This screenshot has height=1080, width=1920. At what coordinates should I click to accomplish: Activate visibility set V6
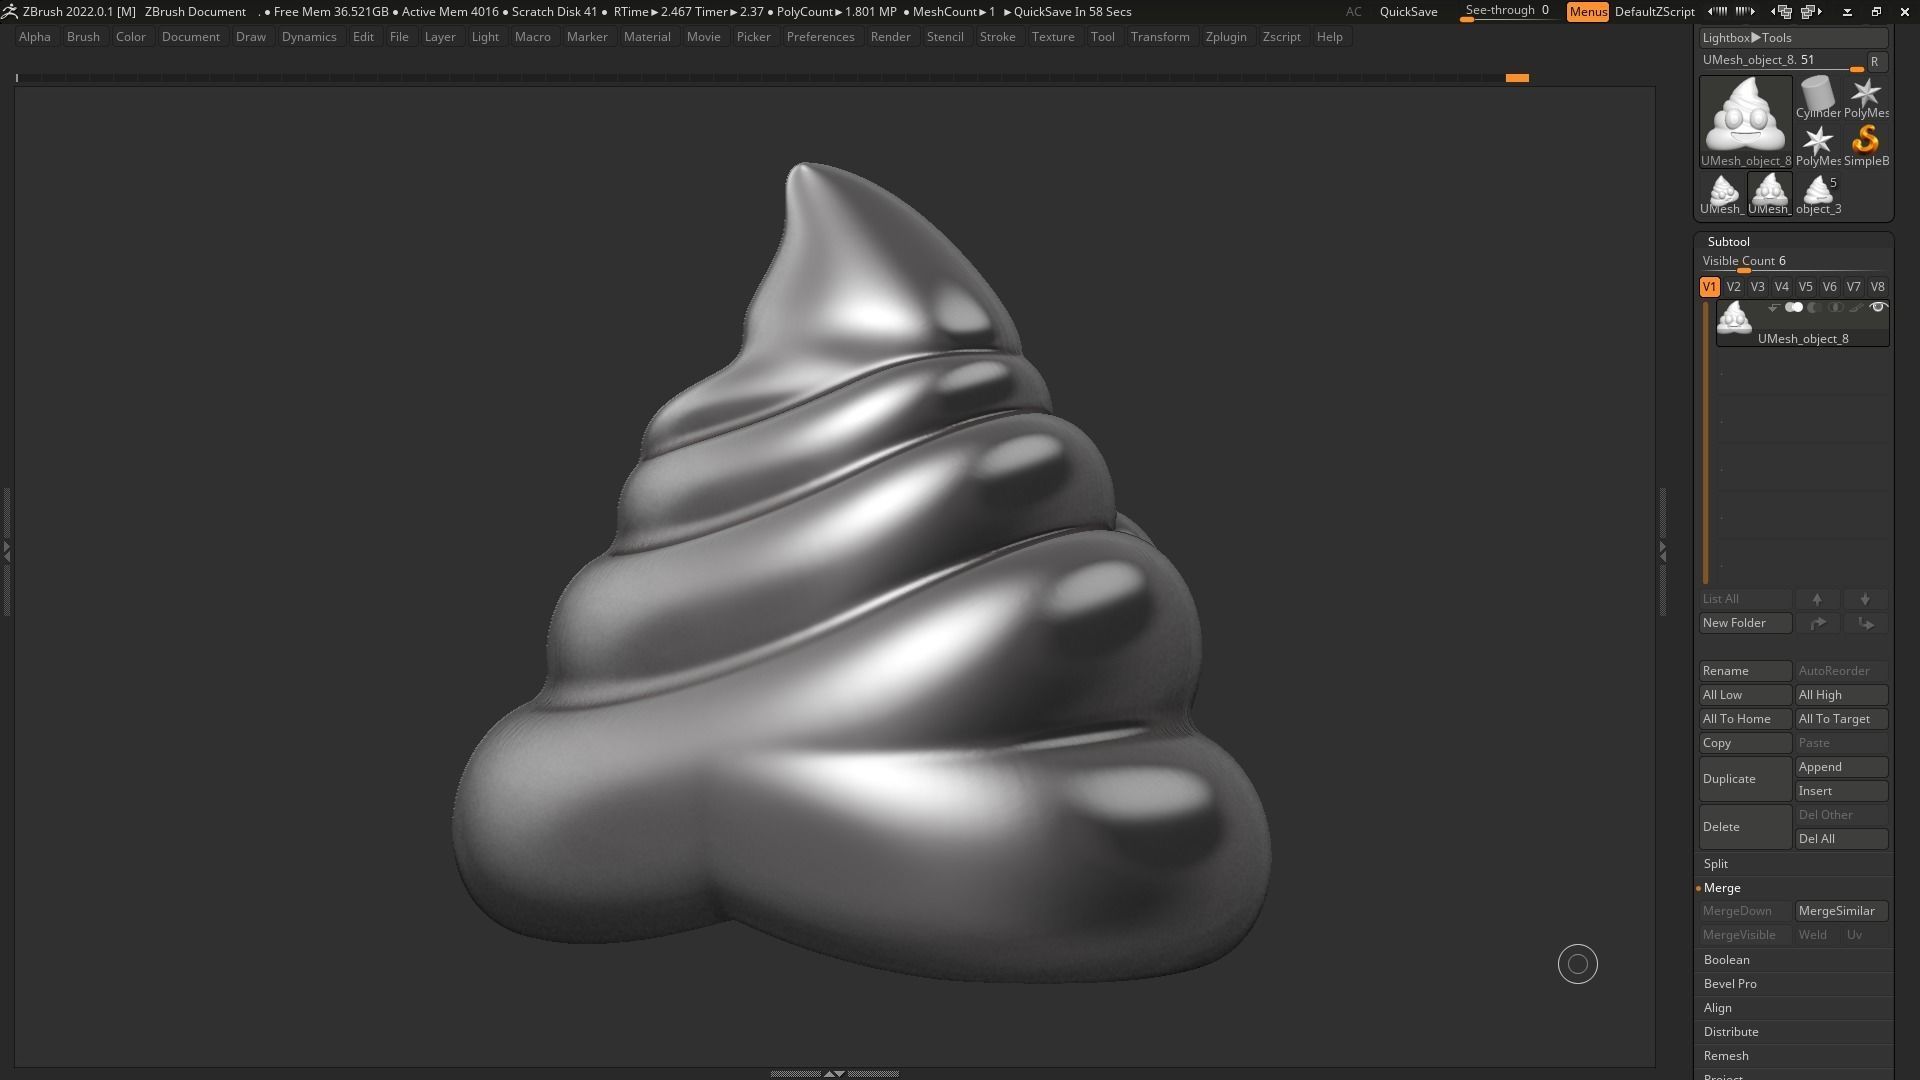click(1829, 287)
